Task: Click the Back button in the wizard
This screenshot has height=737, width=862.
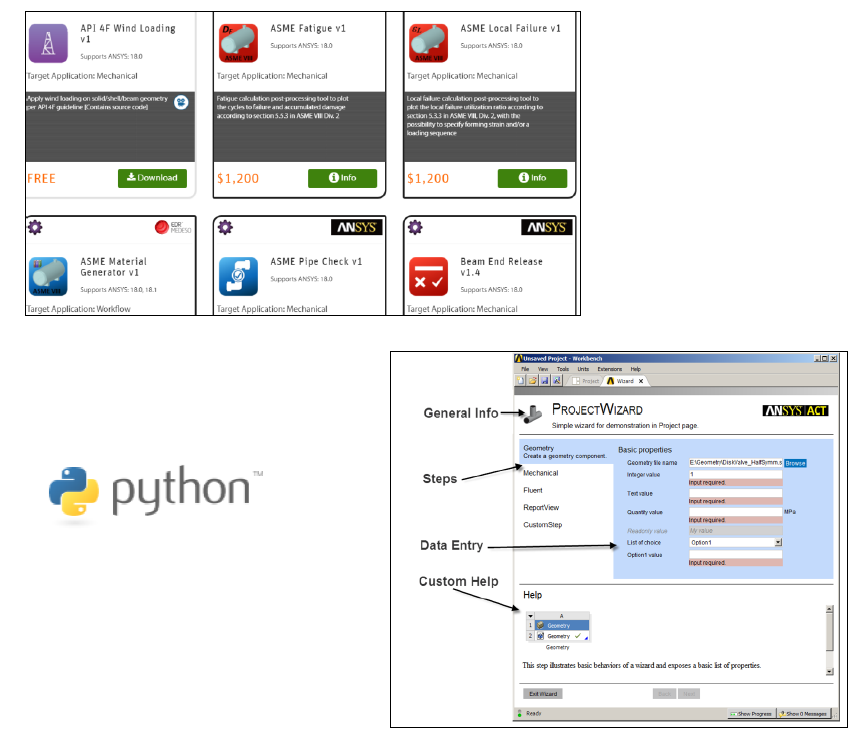Action: pyautogui.click(x=665, y=694)
